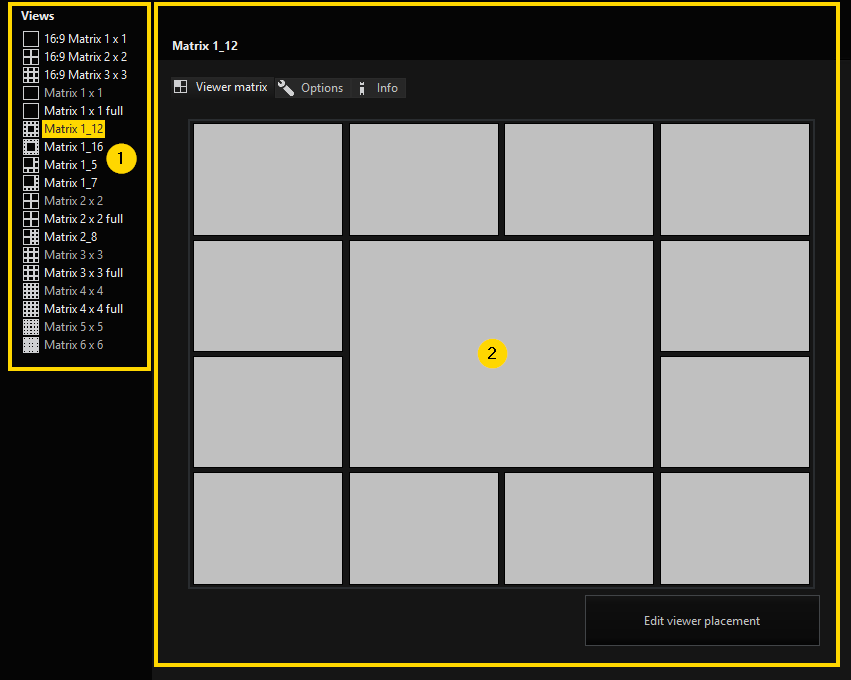The image size is (851, 680).
Task: Click the Matrix 6 x 6 grid icon
Action: point(31,345)
